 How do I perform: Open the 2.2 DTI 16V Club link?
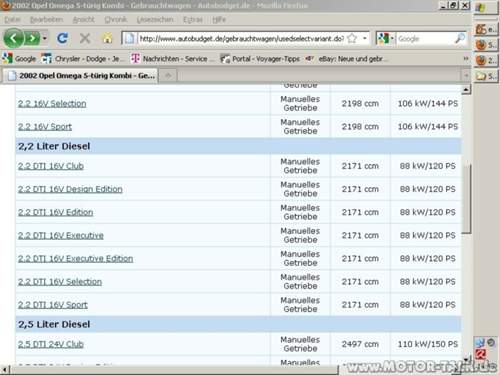[51, 166]
